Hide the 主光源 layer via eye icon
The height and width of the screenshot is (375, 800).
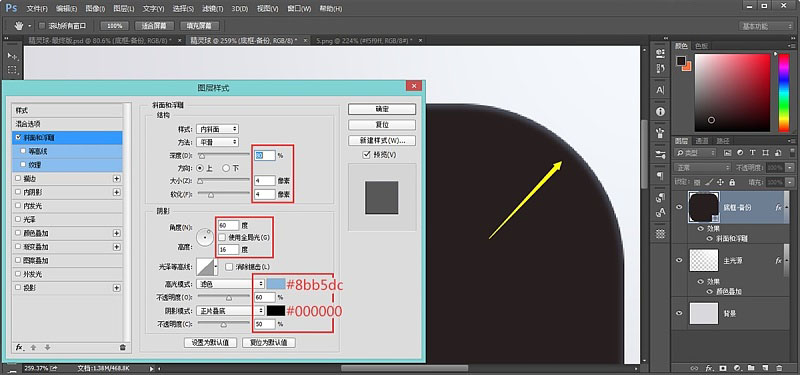pyautogui.click(x=679, y=260)
